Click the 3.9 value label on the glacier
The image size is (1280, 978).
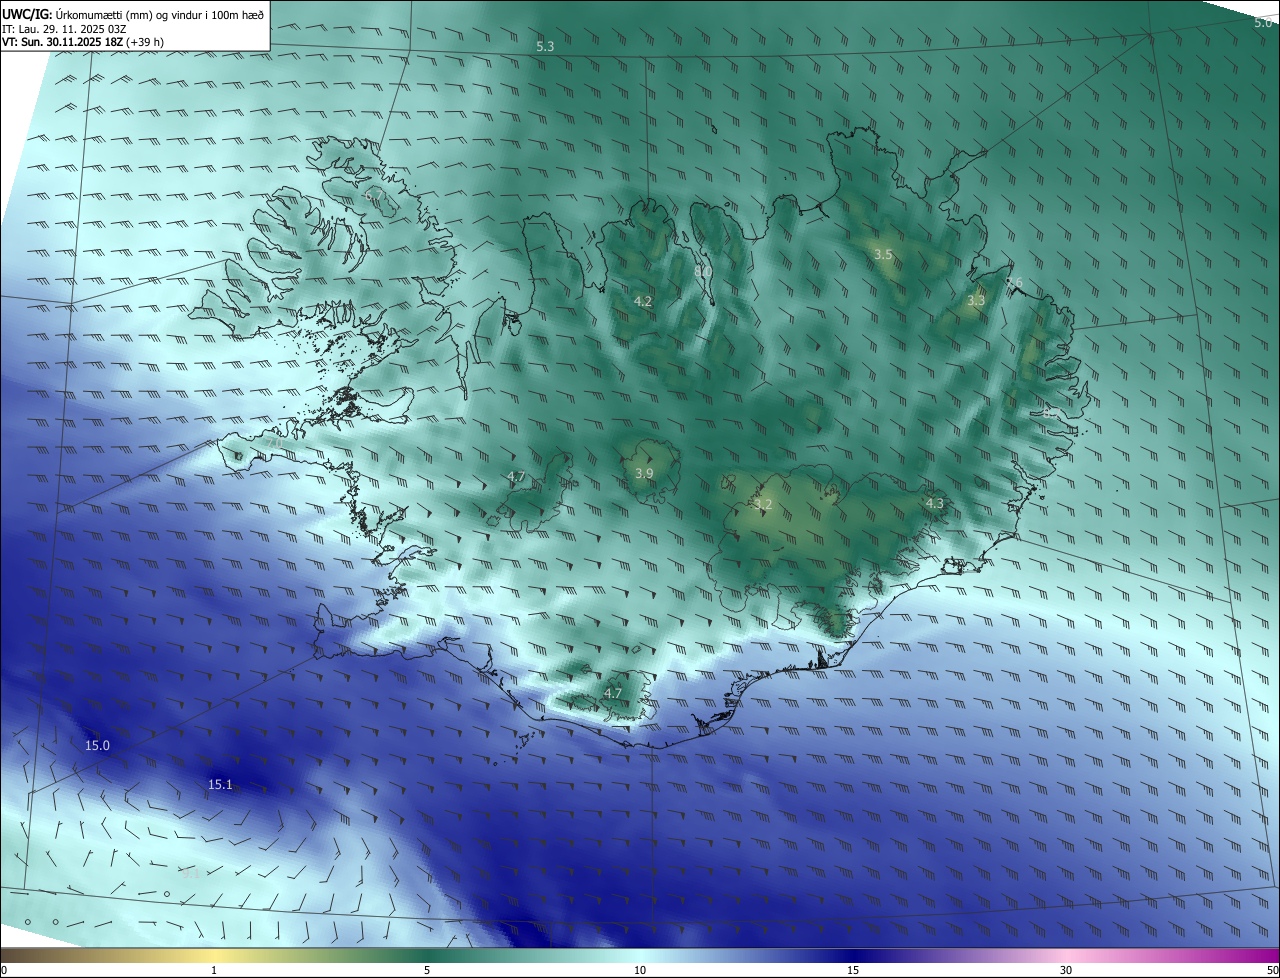[644, 474]
